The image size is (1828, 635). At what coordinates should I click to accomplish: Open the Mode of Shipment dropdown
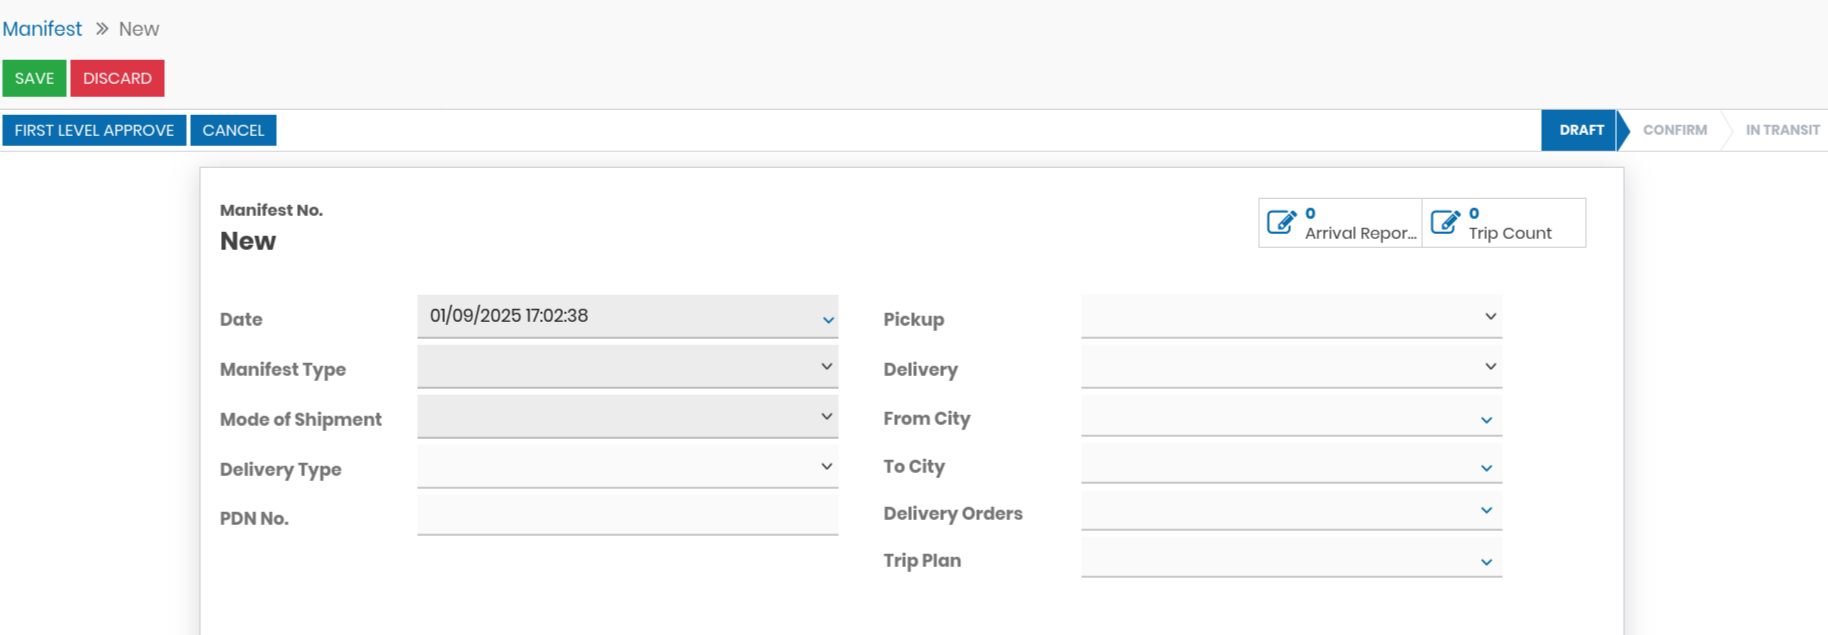point(826,417)
